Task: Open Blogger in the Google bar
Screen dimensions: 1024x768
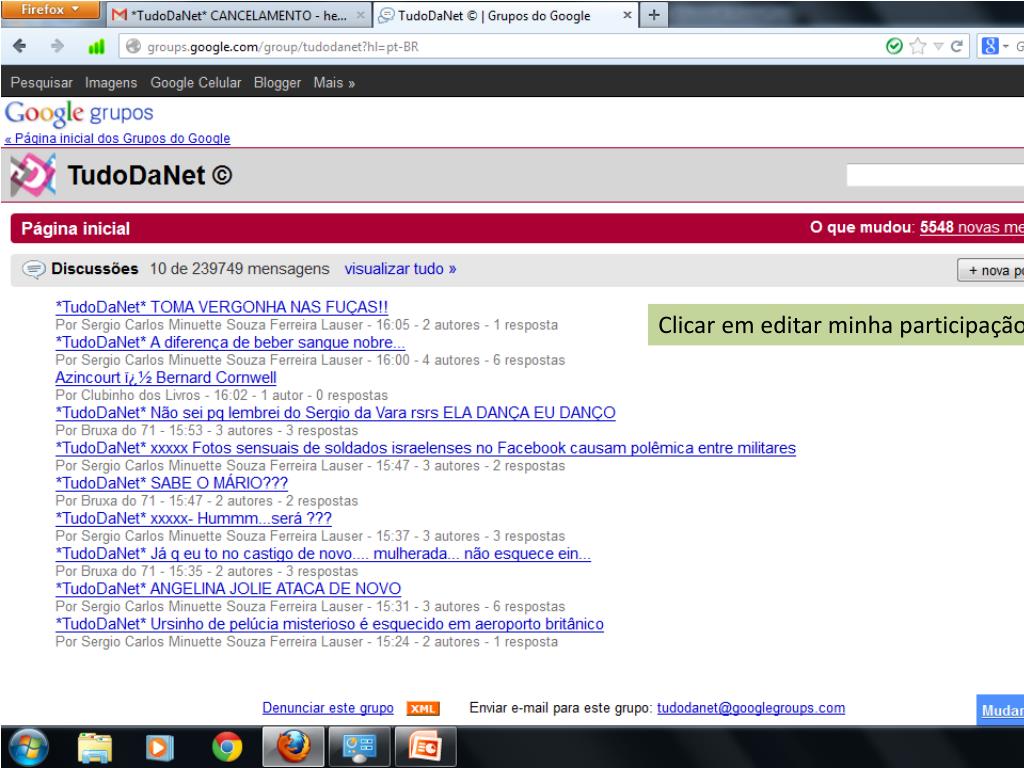Action: pos(277,83)
